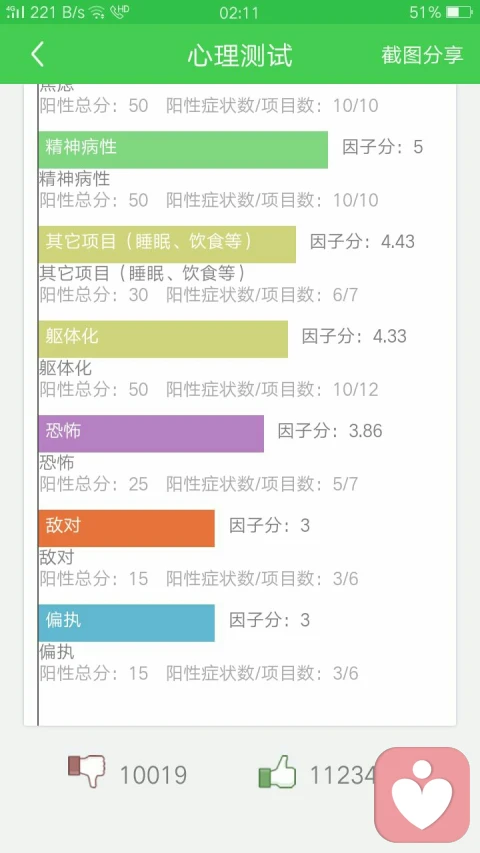Tap the thumbs down icon
Viewport: 480px width, 853px height.
coord(86,770)
